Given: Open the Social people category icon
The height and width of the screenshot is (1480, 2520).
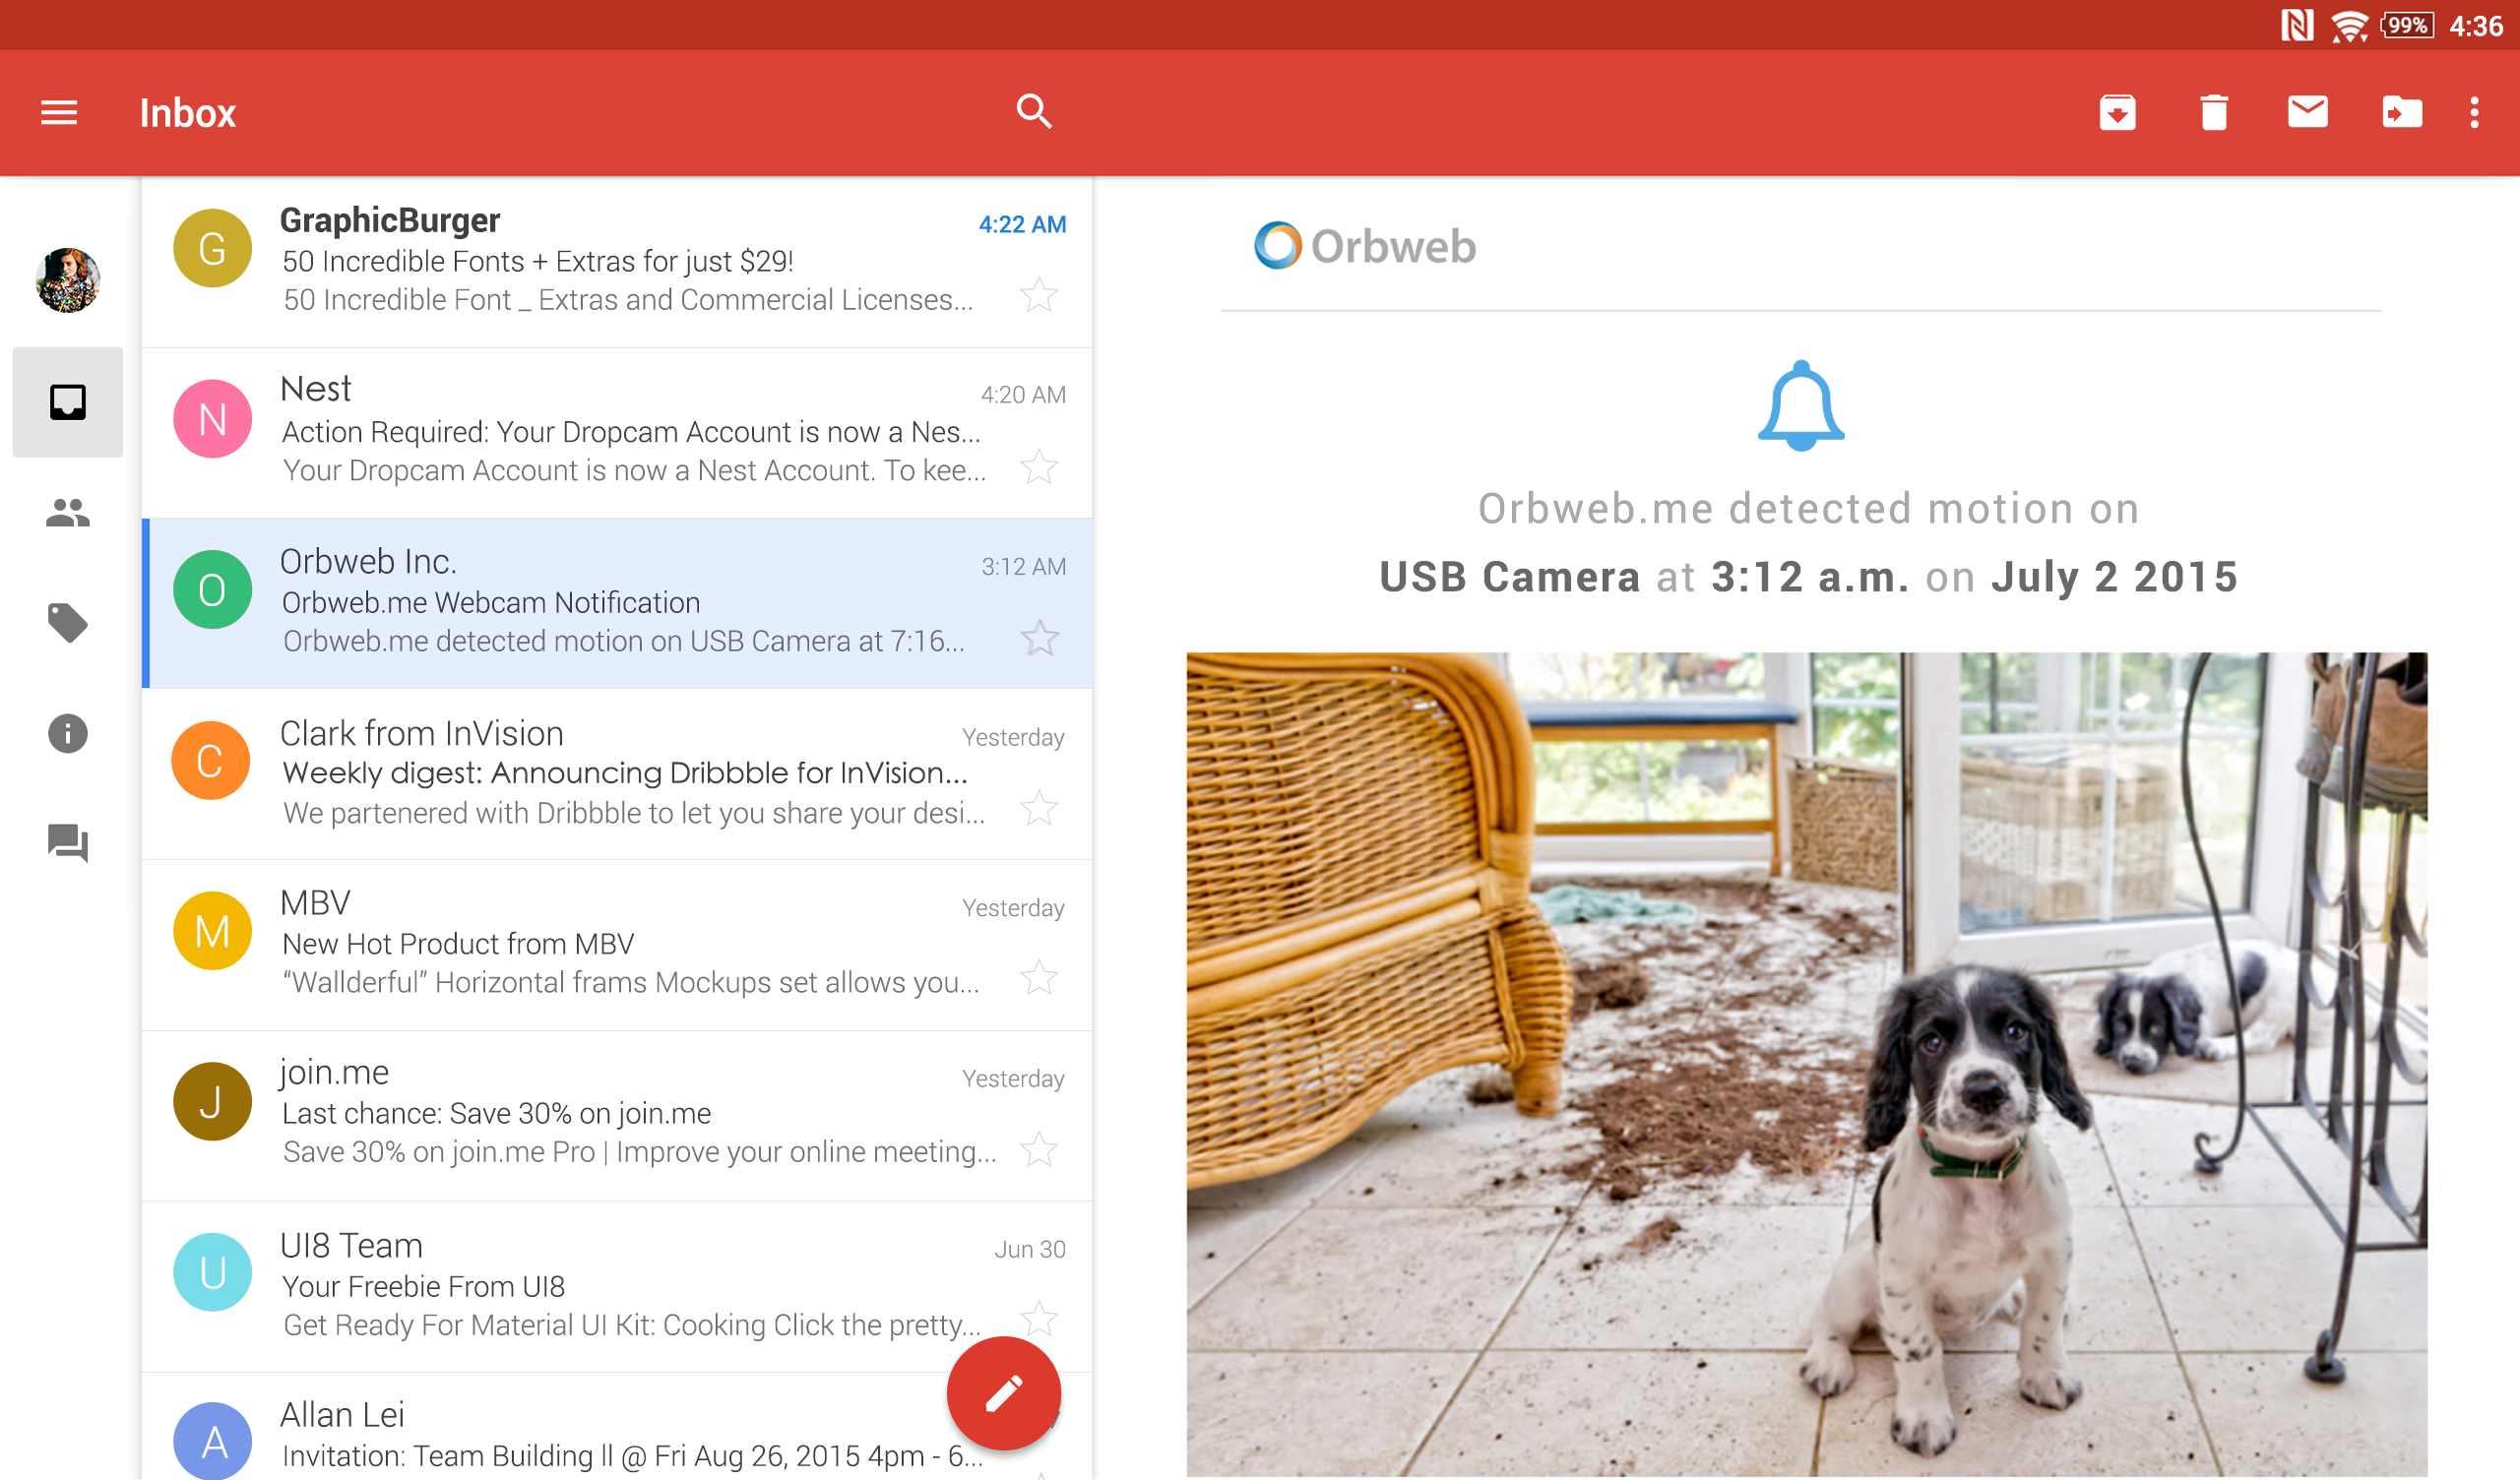Looking at the screenshot, I should pyautogui.click(x=68, y=513).
